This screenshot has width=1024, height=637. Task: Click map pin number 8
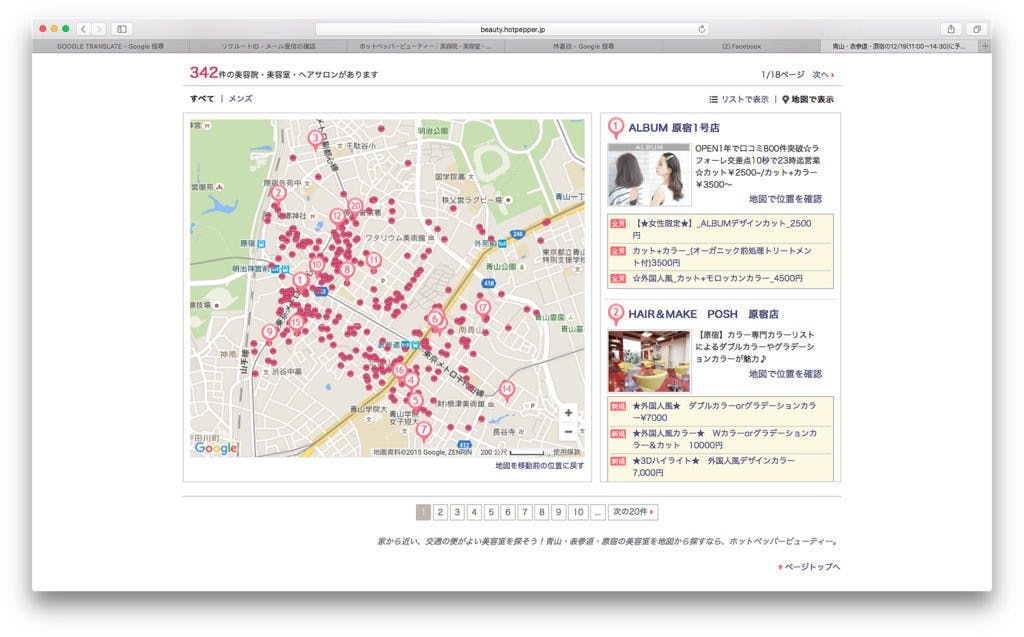347,270
